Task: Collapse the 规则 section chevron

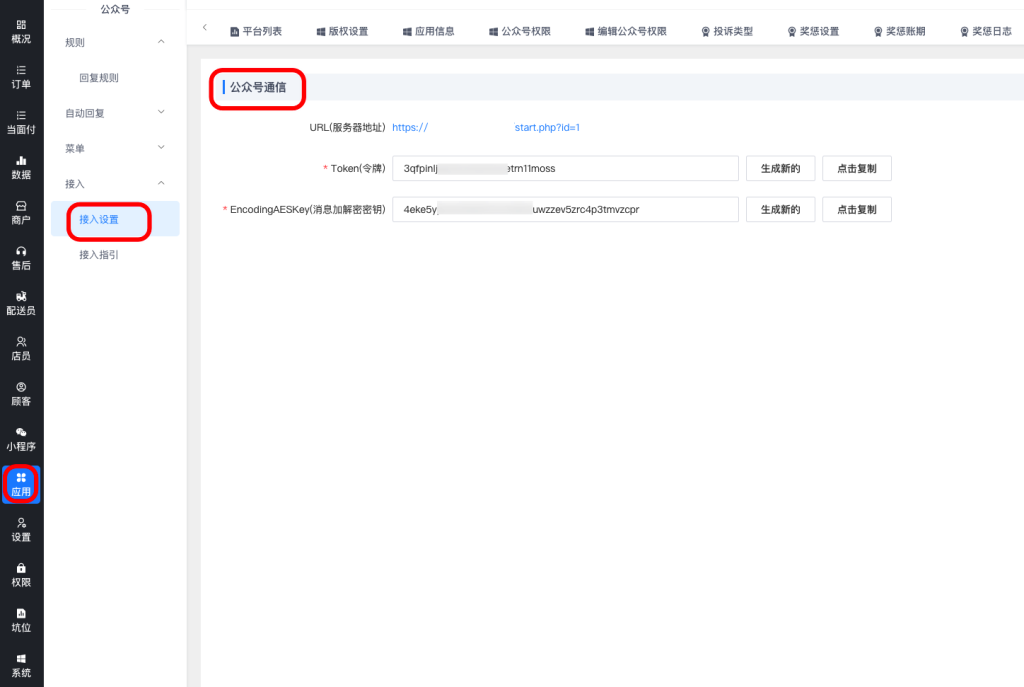Action: point(161,42)
